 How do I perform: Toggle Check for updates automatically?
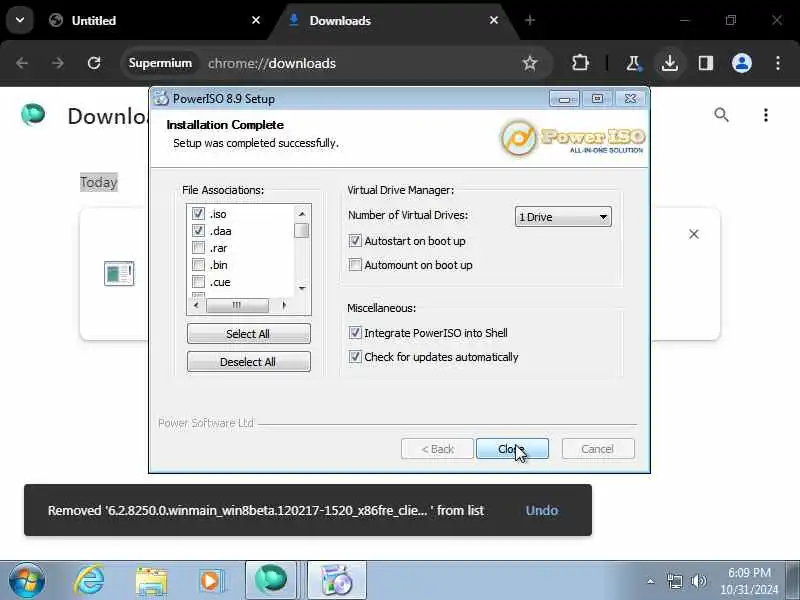coord(355,357)
